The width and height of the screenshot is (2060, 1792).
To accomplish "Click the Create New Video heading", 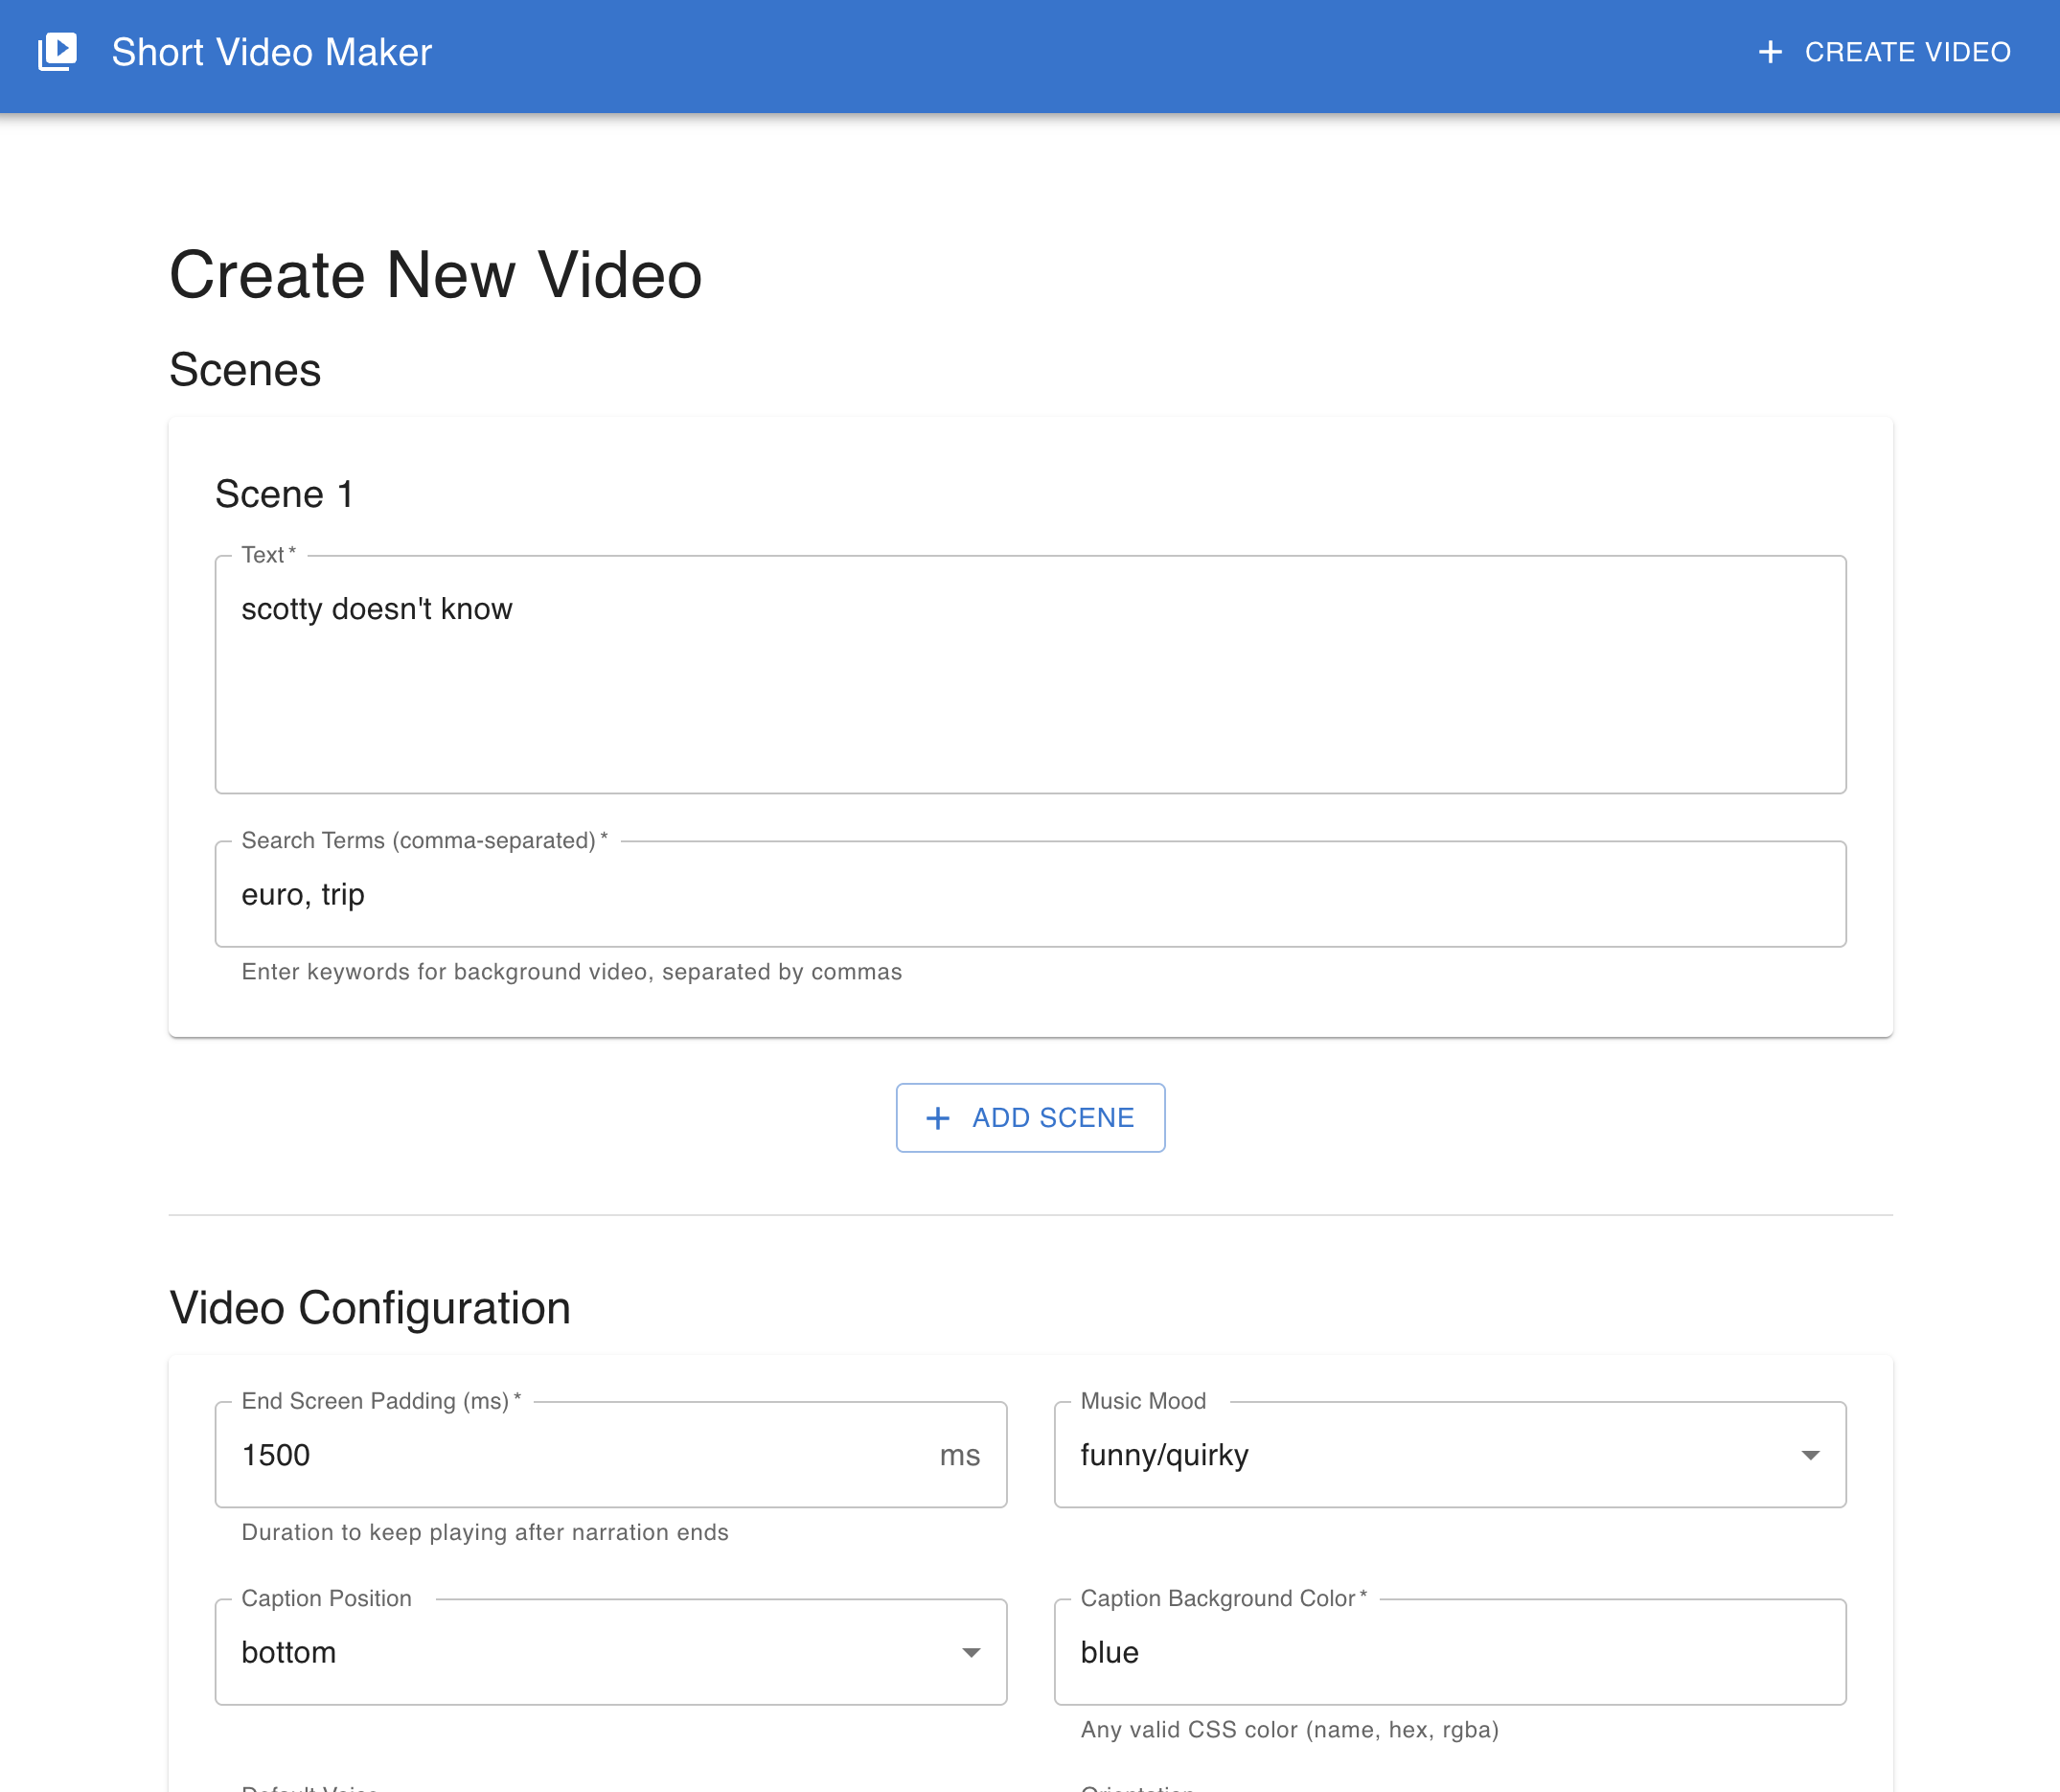I will (x=436, y=275).
